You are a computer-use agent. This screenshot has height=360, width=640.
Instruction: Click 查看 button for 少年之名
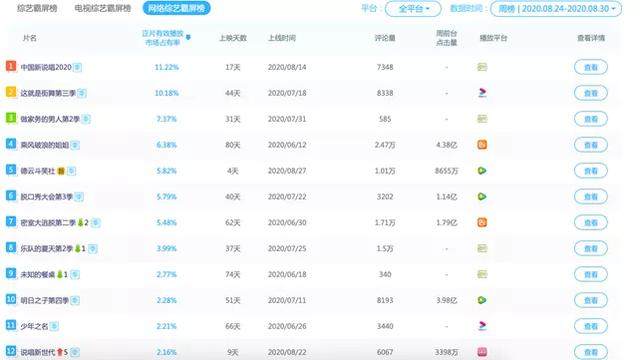(591, 326)
